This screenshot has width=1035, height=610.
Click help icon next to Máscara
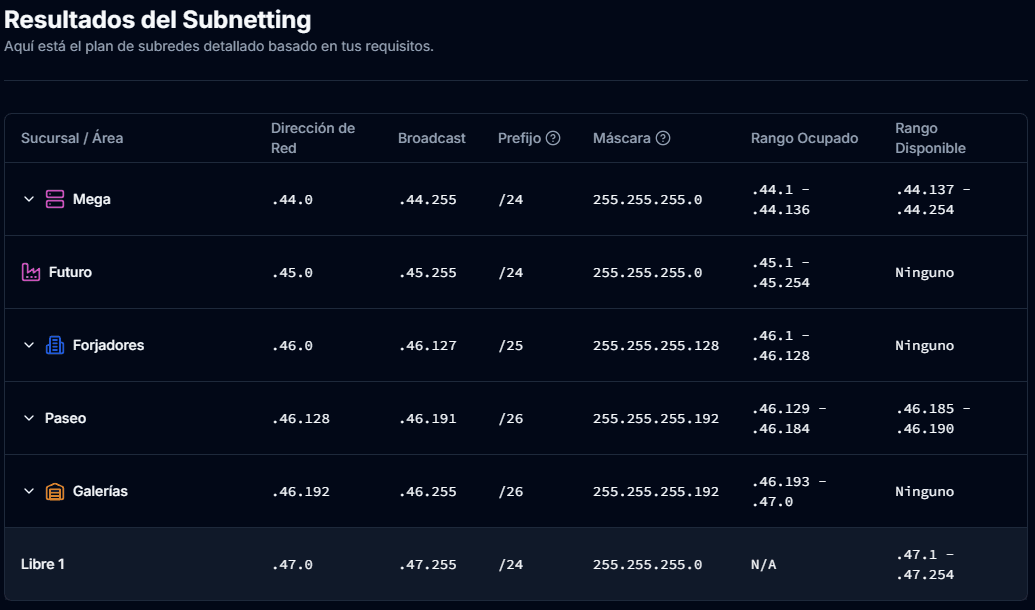point(663,138)
